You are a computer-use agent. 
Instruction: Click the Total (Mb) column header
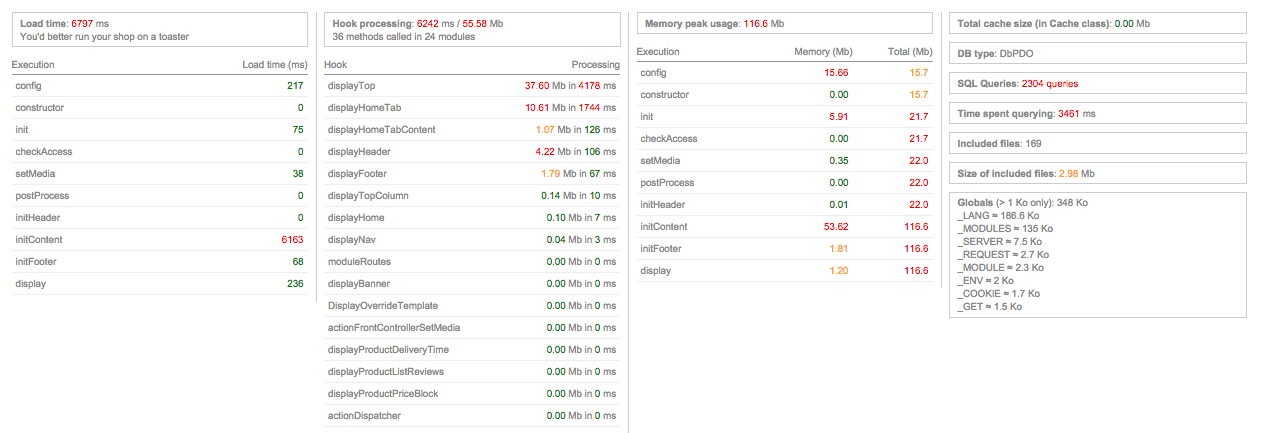tap(907, 52)
